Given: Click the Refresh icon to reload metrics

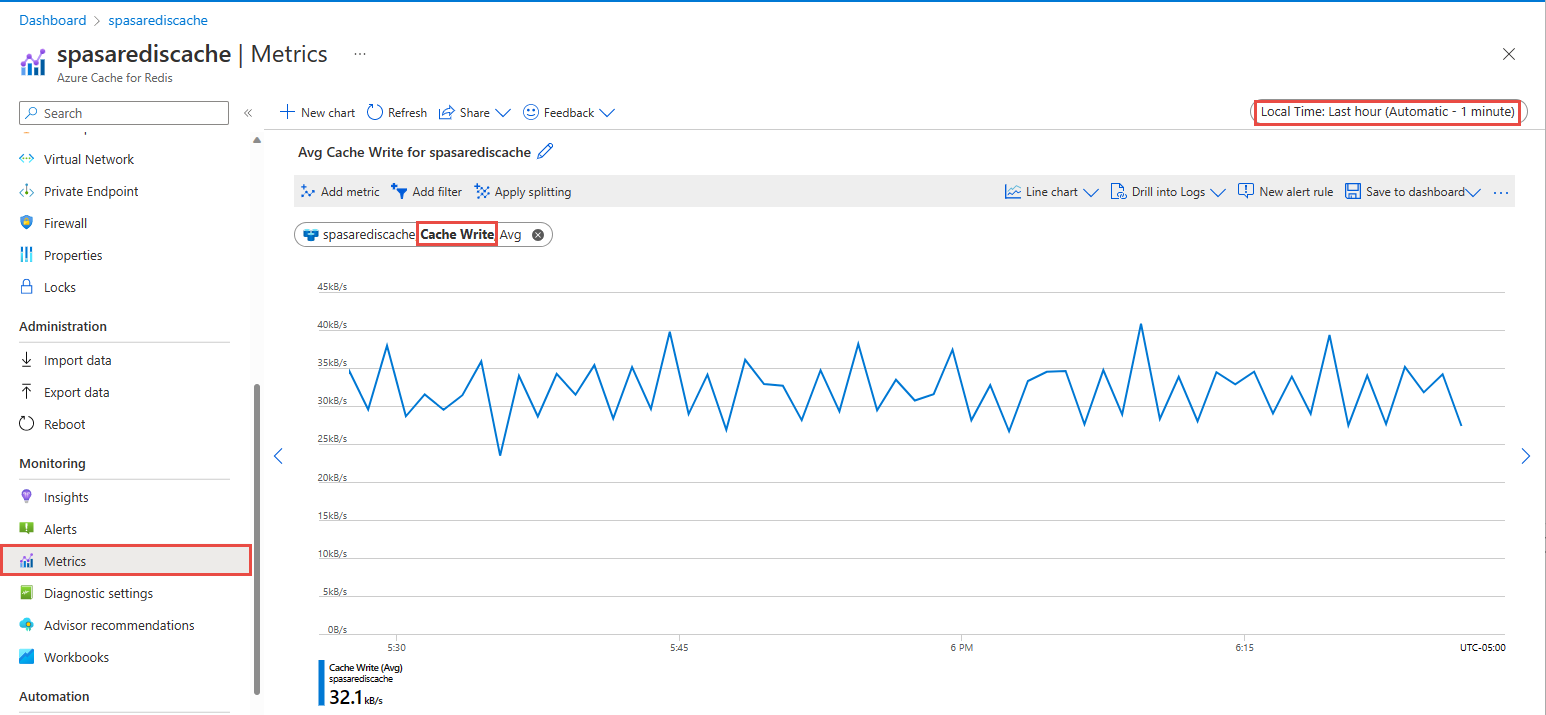Looking at the screenshot, I should [x=396, y=112].
